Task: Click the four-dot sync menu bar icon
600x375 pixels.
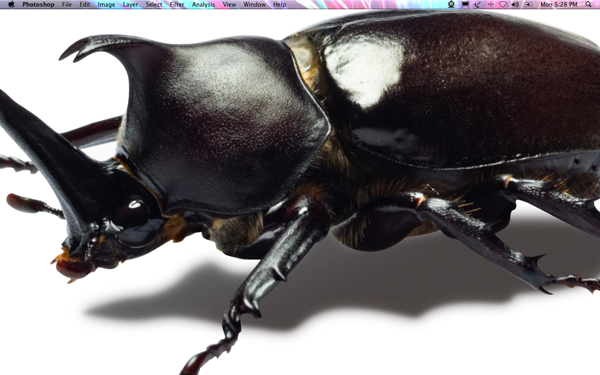Action: [490, 4]
